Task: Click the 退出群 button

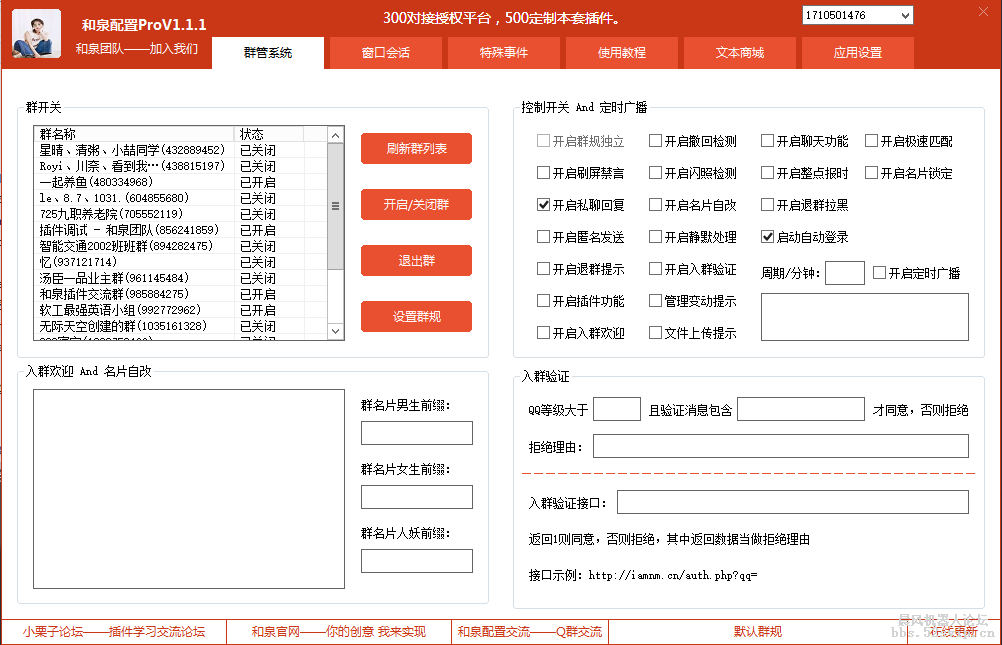Action: (x=416, y=261)
